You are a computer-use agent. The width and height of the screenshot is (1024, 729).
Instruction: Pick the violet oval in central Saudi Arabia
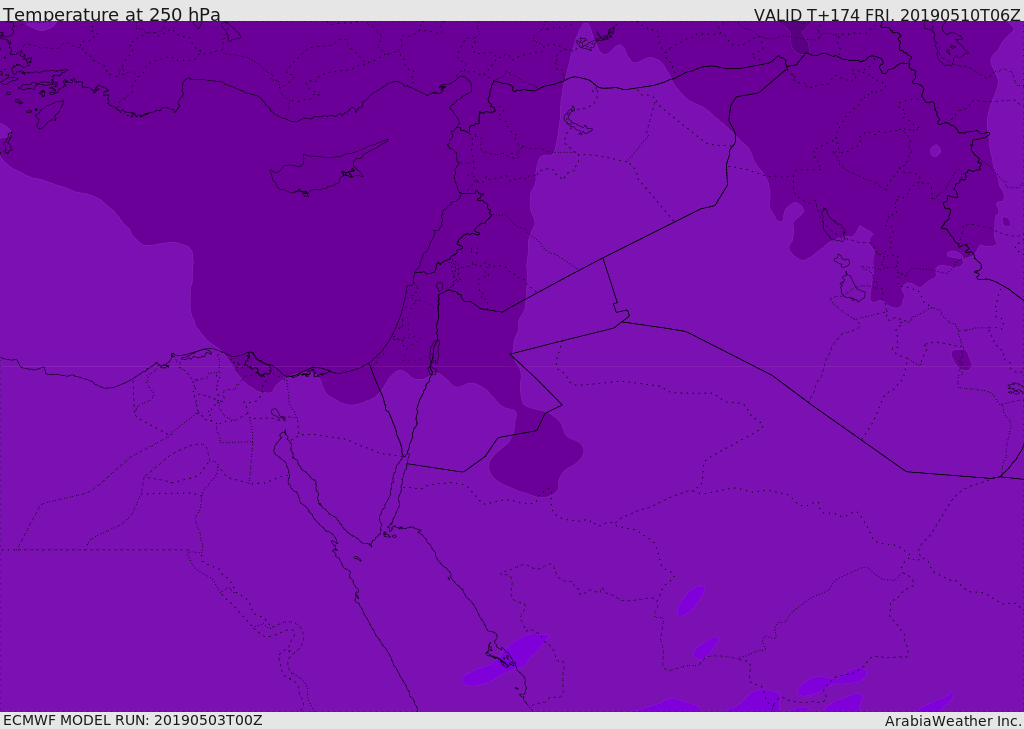click(x=690, y=601)
